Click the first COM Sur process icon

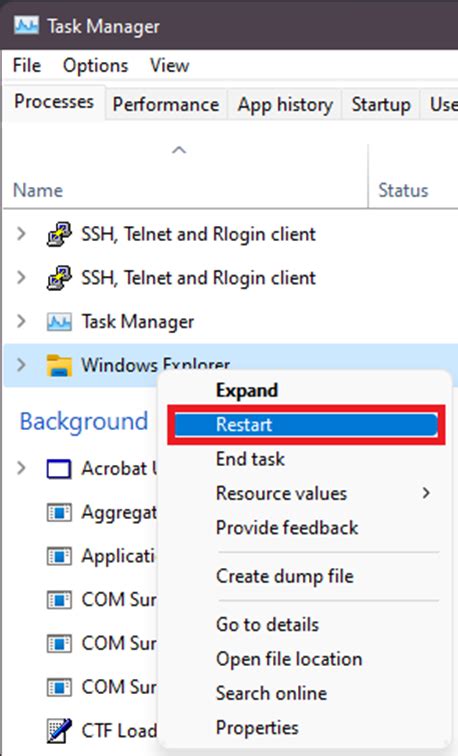coord(59,600)
